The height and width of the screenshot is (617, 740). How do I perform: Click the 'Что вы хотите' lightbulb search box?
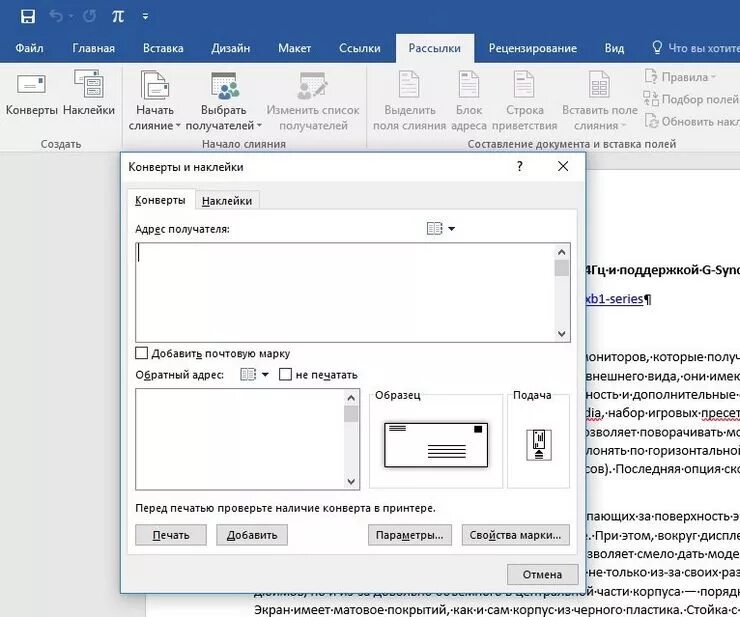point(695,48)
